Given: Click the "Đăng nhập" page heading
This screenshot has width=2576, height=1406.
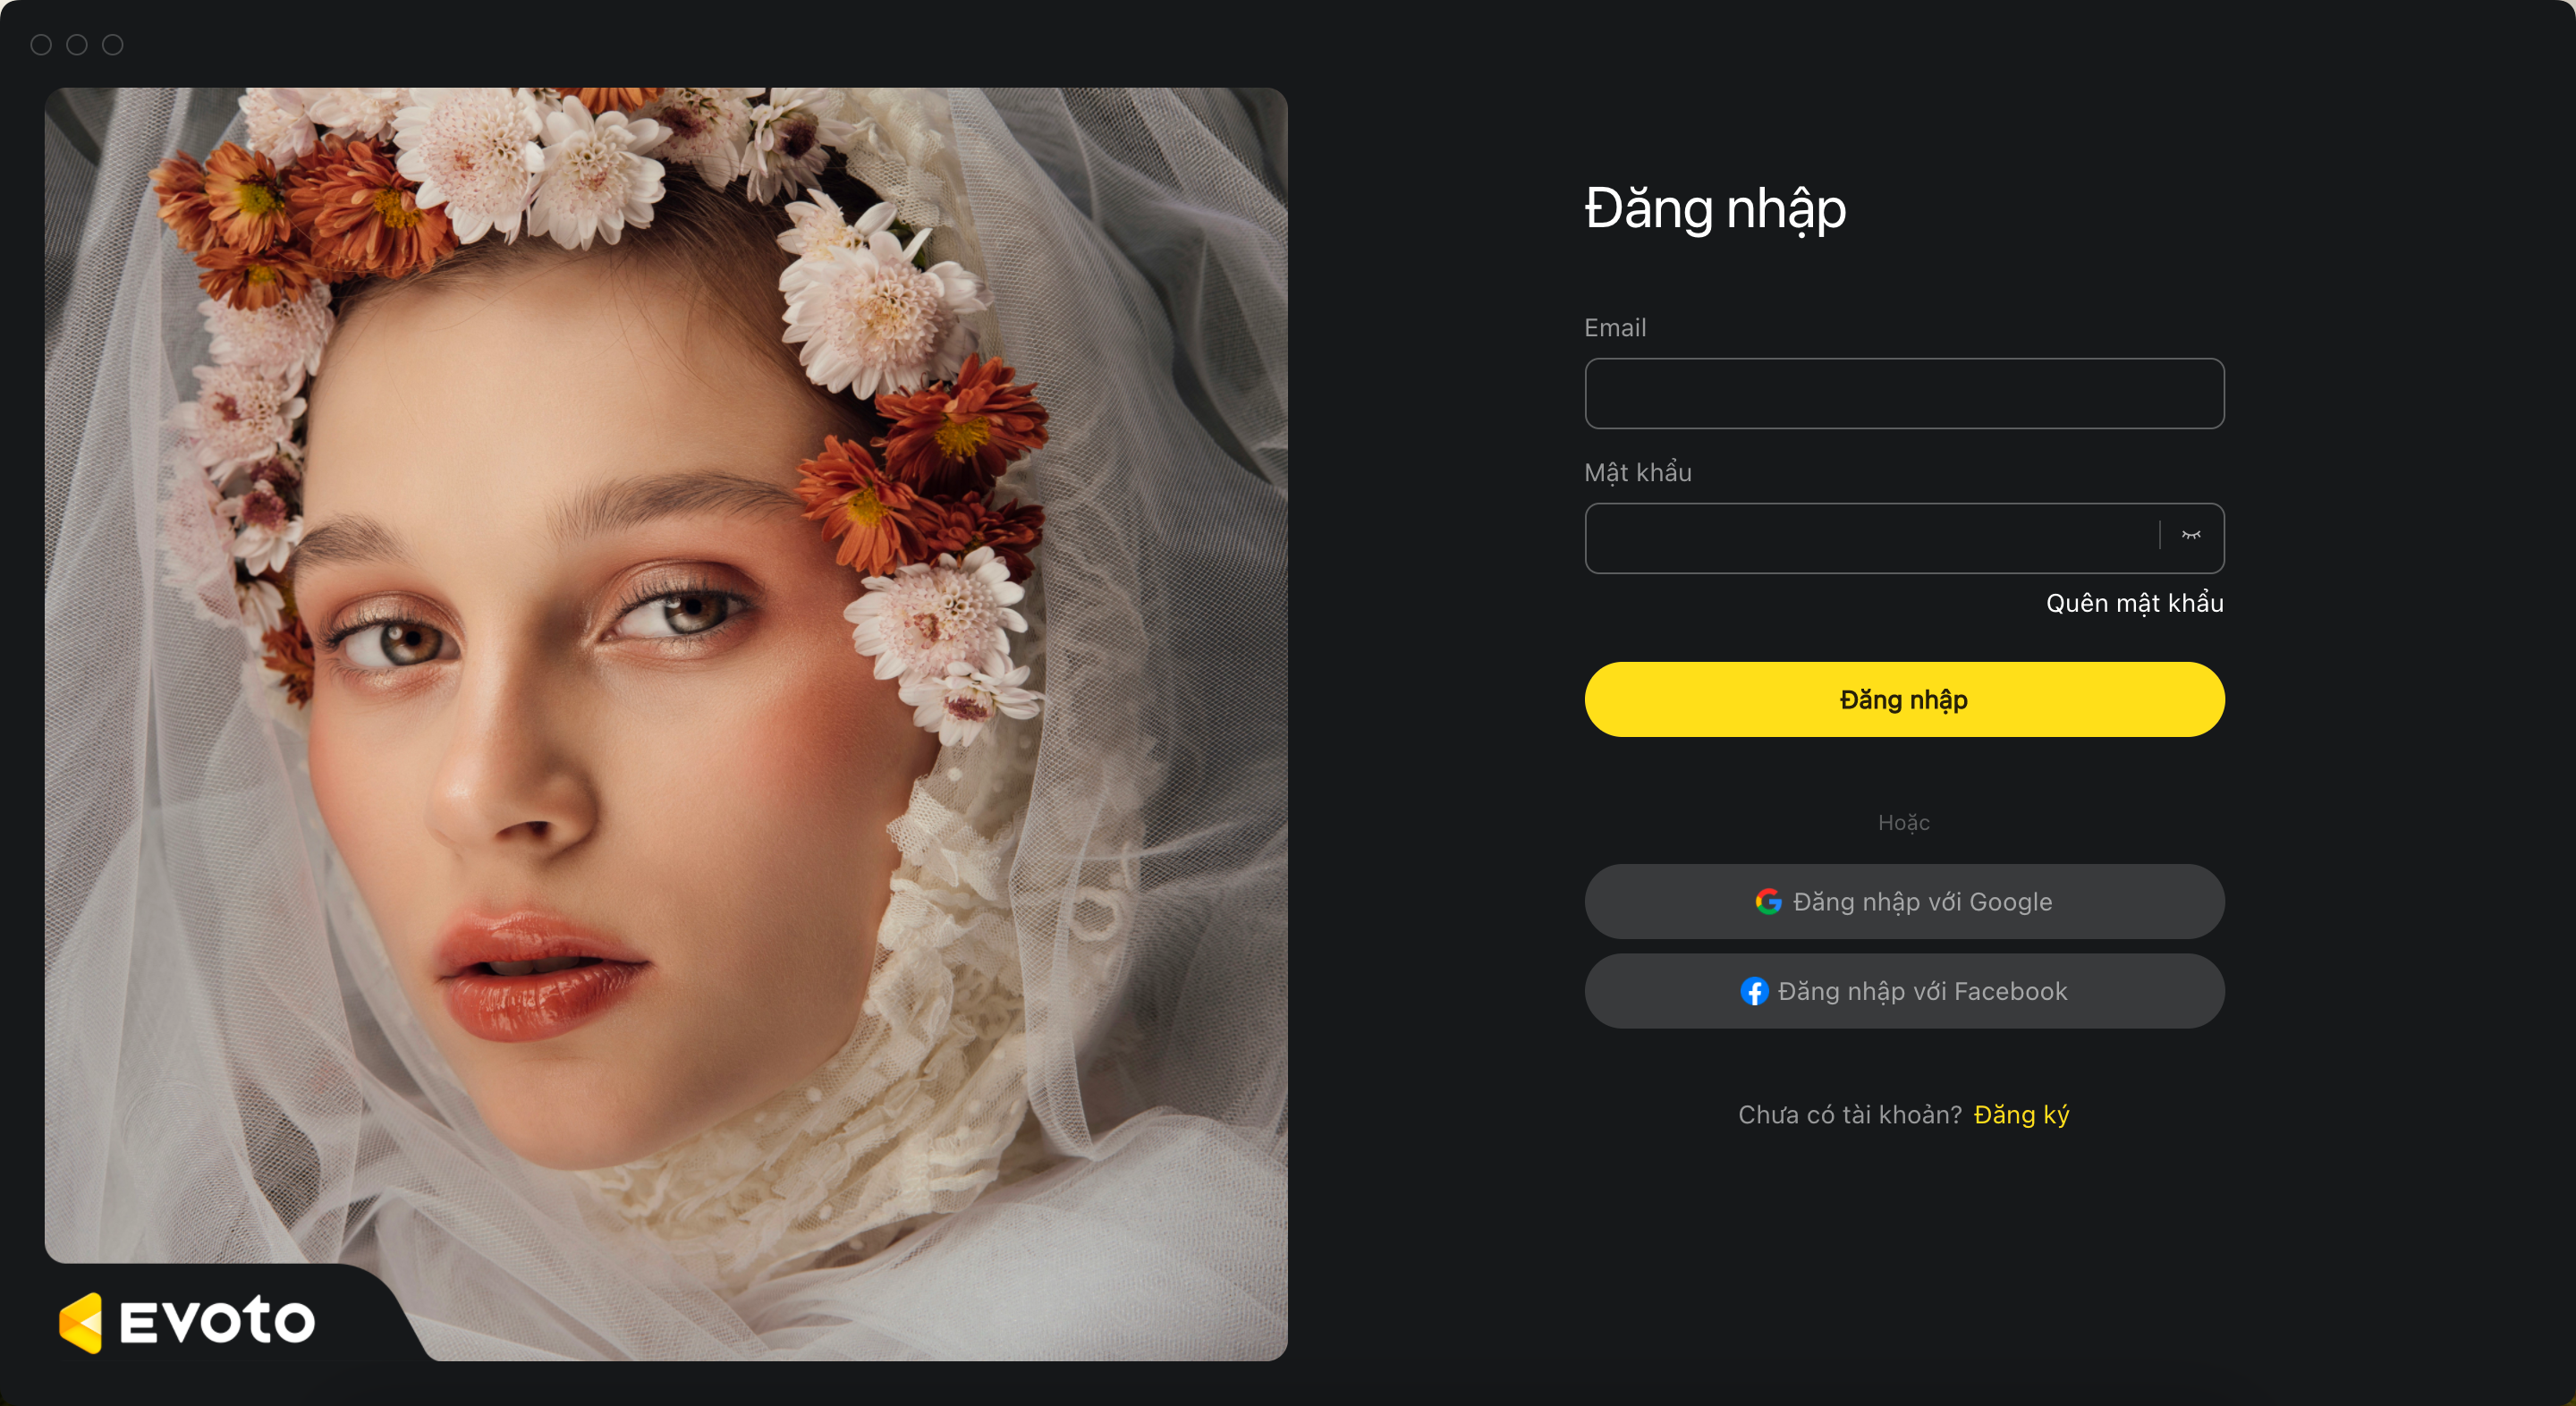Looking at the screenshot, I should click(1715, 208).
